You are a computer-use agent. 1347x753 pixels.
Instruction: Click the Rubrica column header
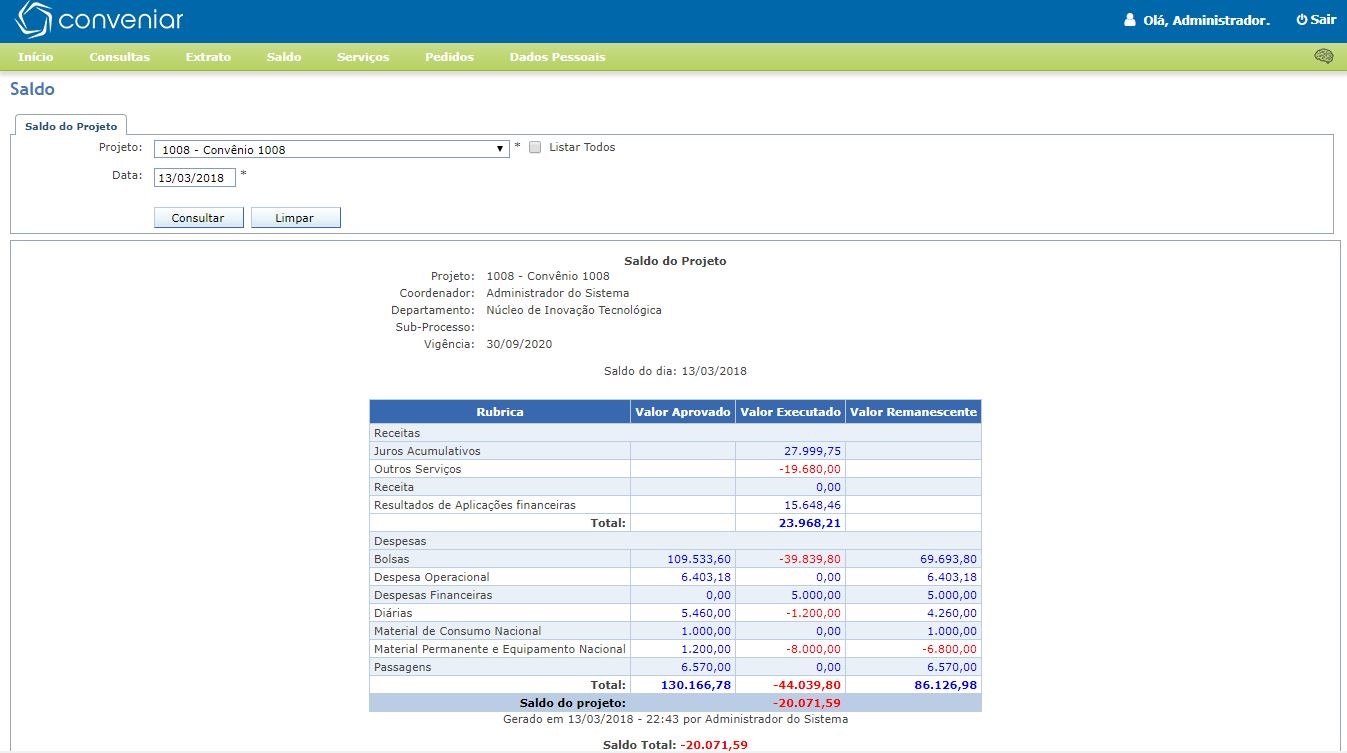500,412
